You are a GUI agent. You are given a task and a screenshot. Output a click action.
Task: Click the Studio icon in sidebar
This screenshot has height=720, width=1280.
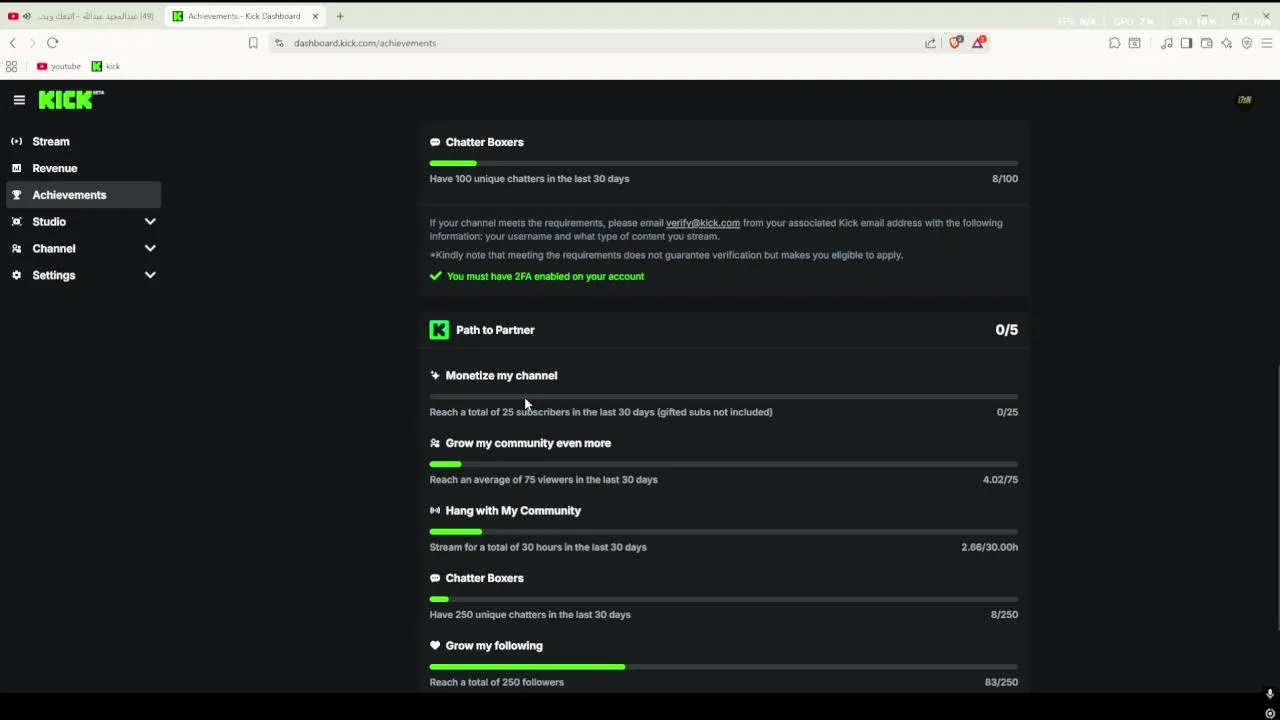[16, 222]
